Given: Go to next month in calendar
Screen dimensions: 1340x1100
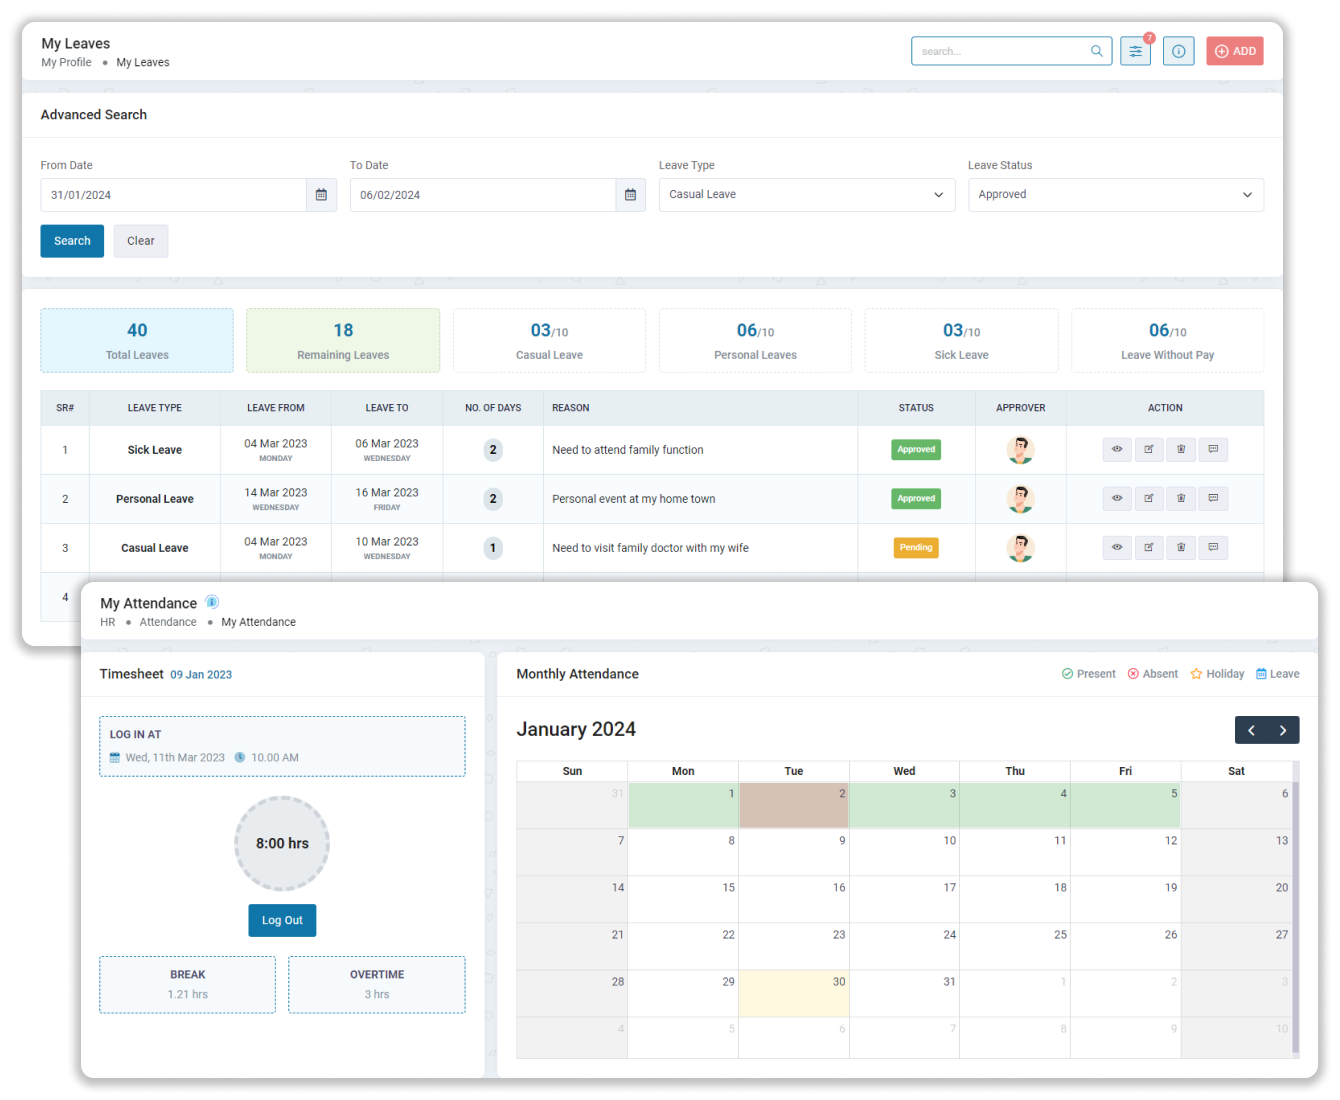Looking at the screenshot, I should click(x=1283, y=730).
